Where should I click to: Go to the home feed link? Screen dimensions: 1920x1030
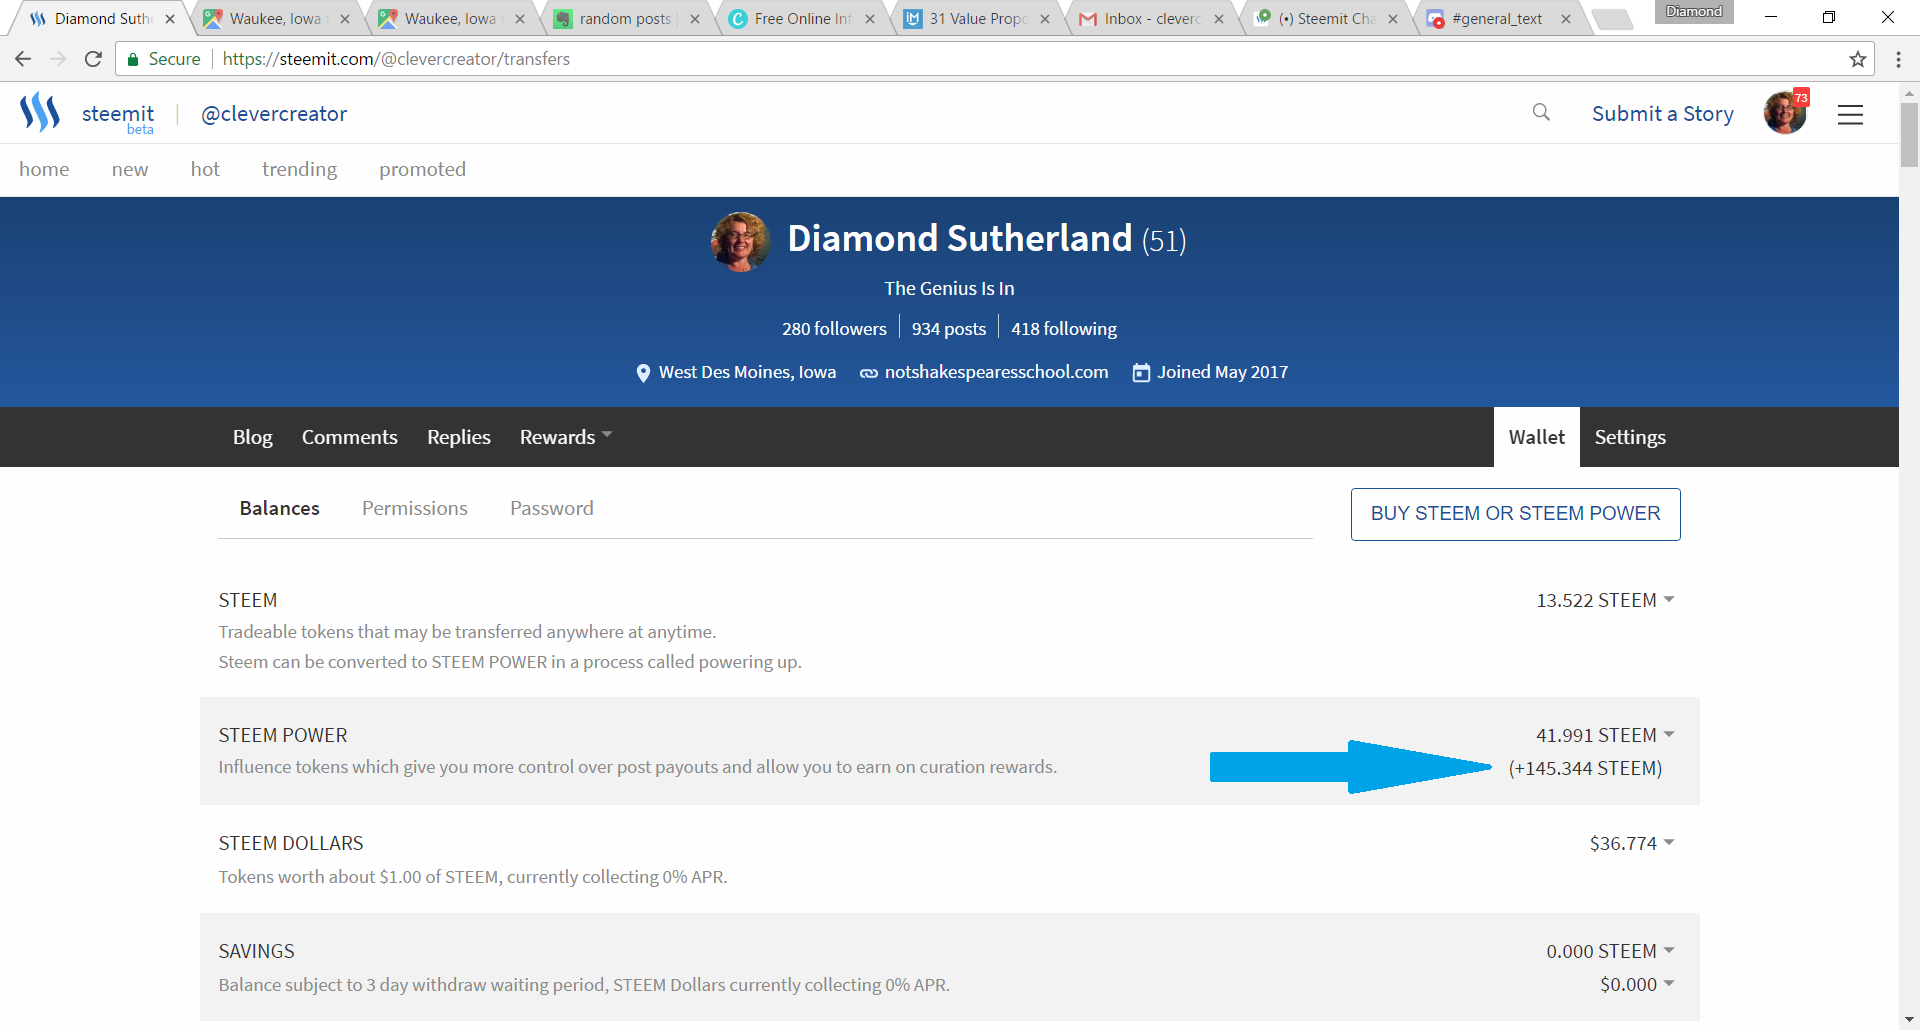click(44, 169)
